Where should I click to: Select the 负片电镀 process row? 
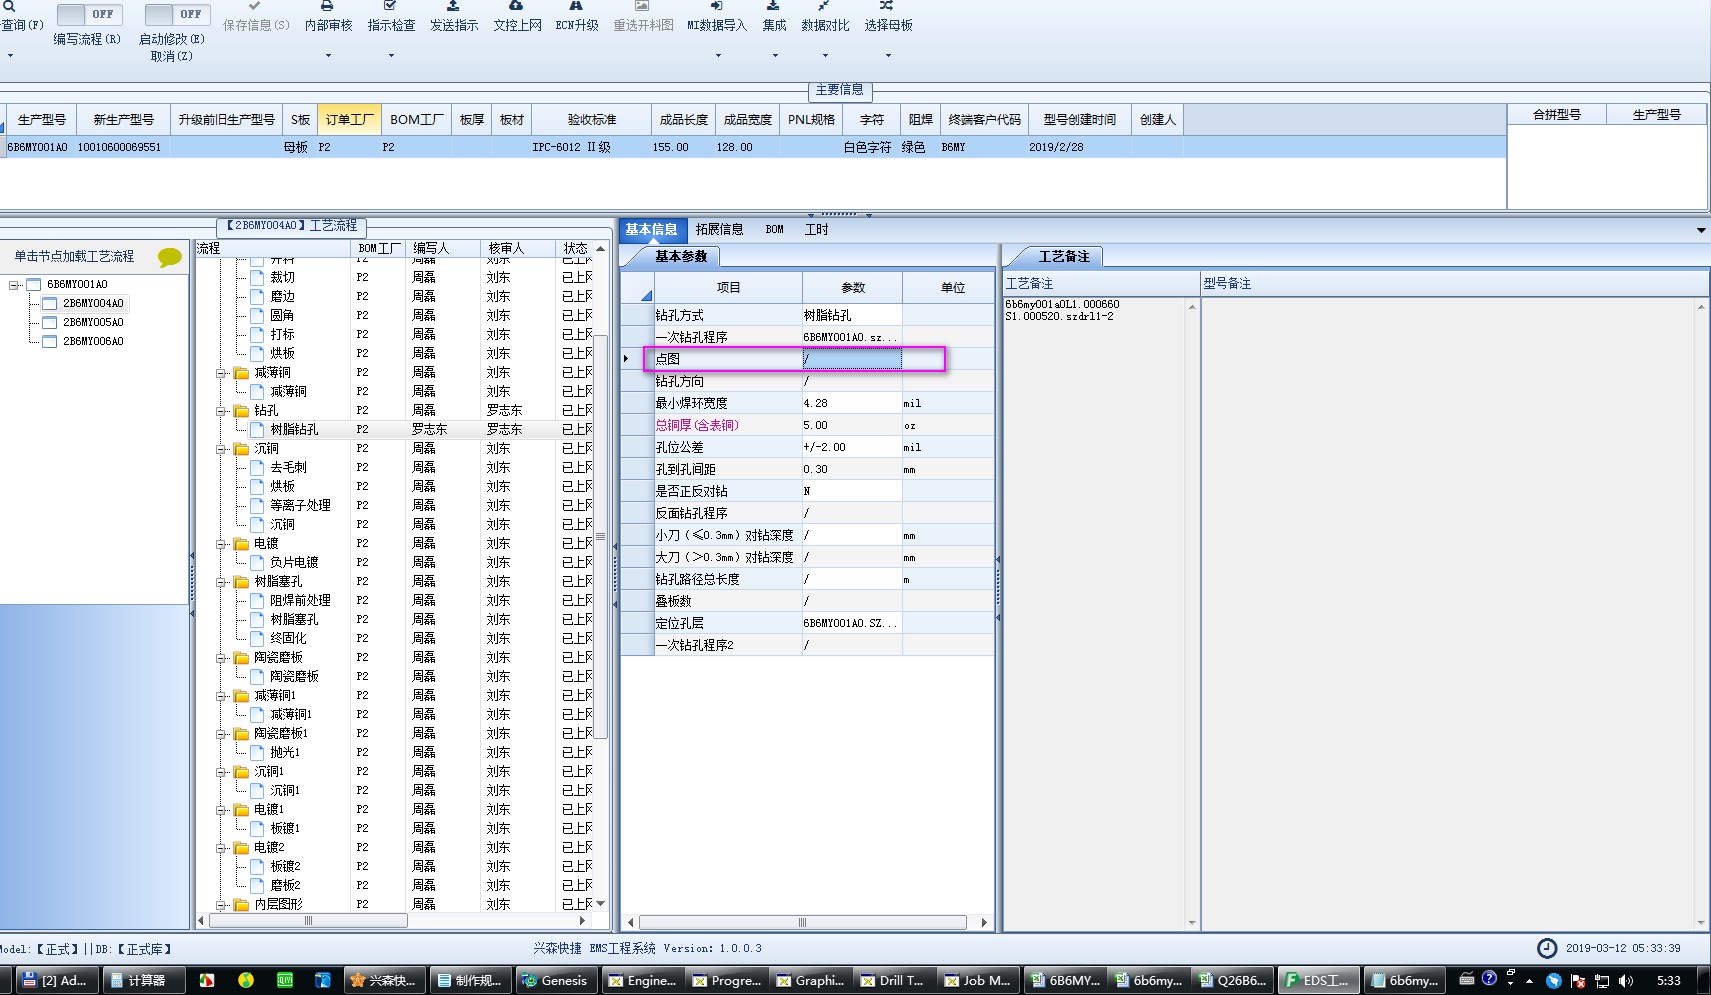394,562
